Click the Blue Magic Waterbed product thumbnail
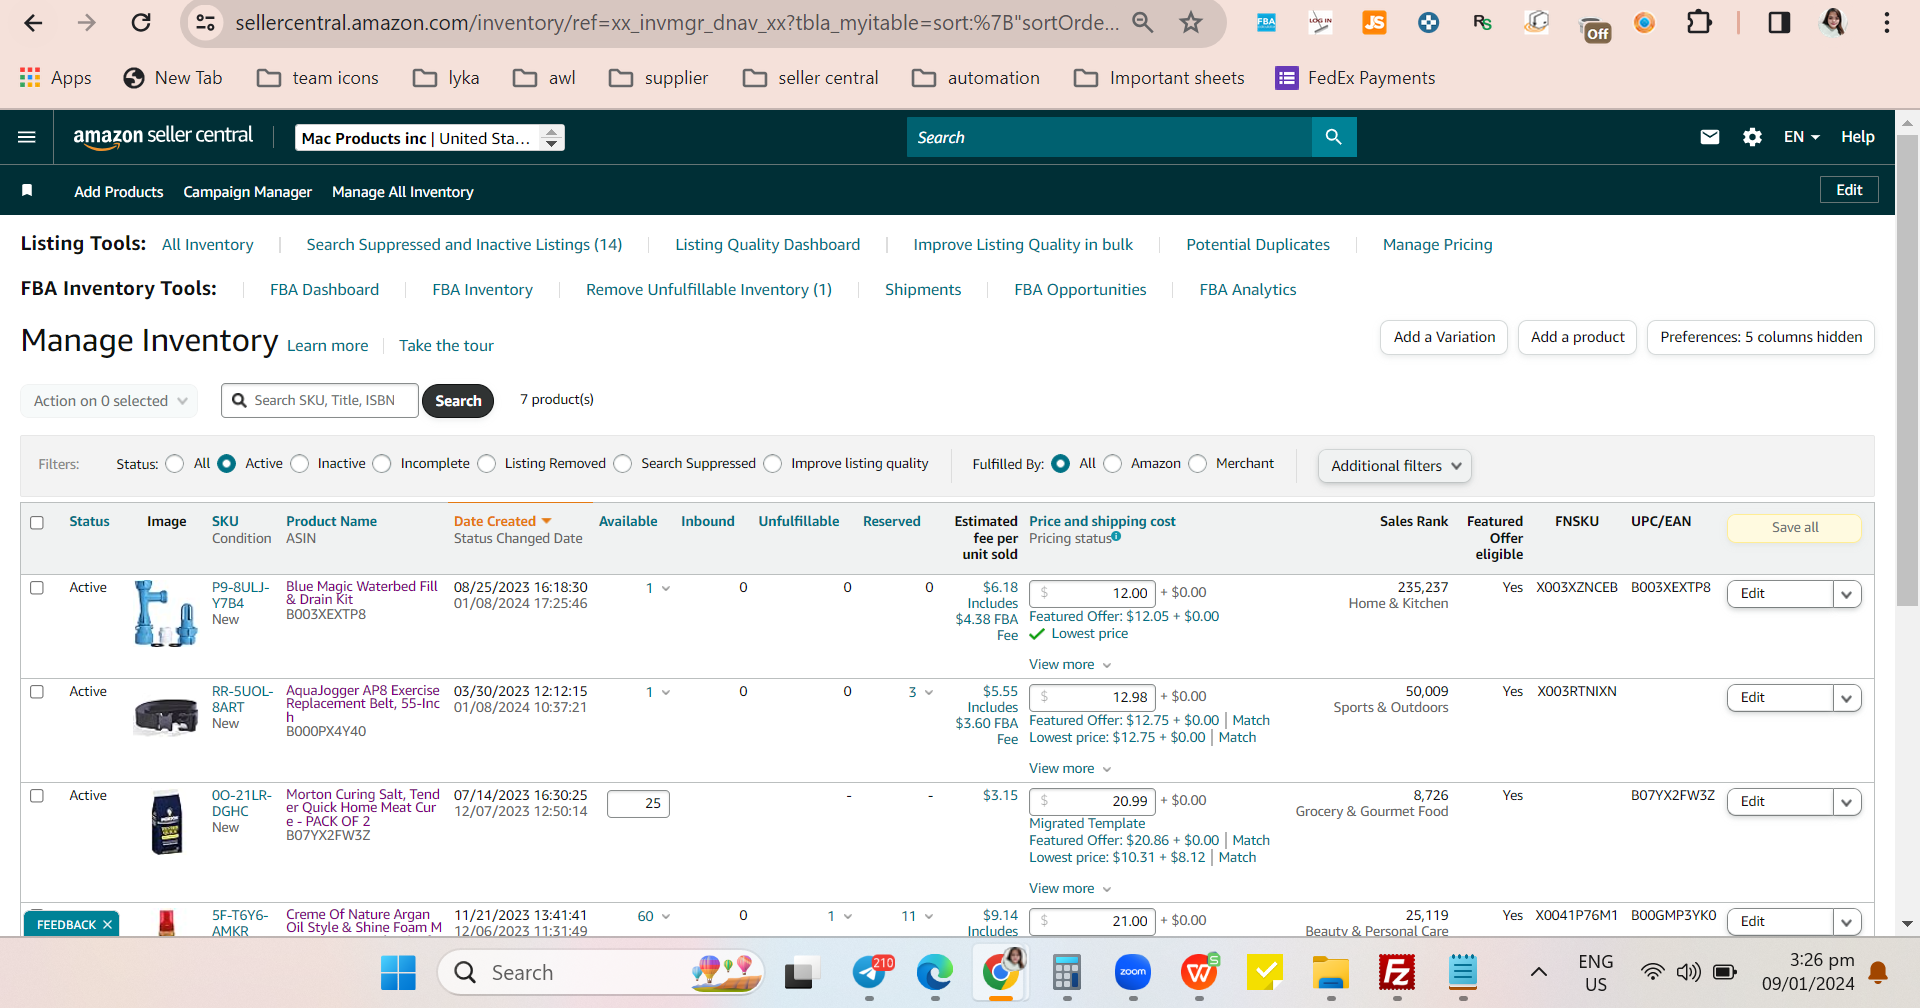 [x=166, y=613]
